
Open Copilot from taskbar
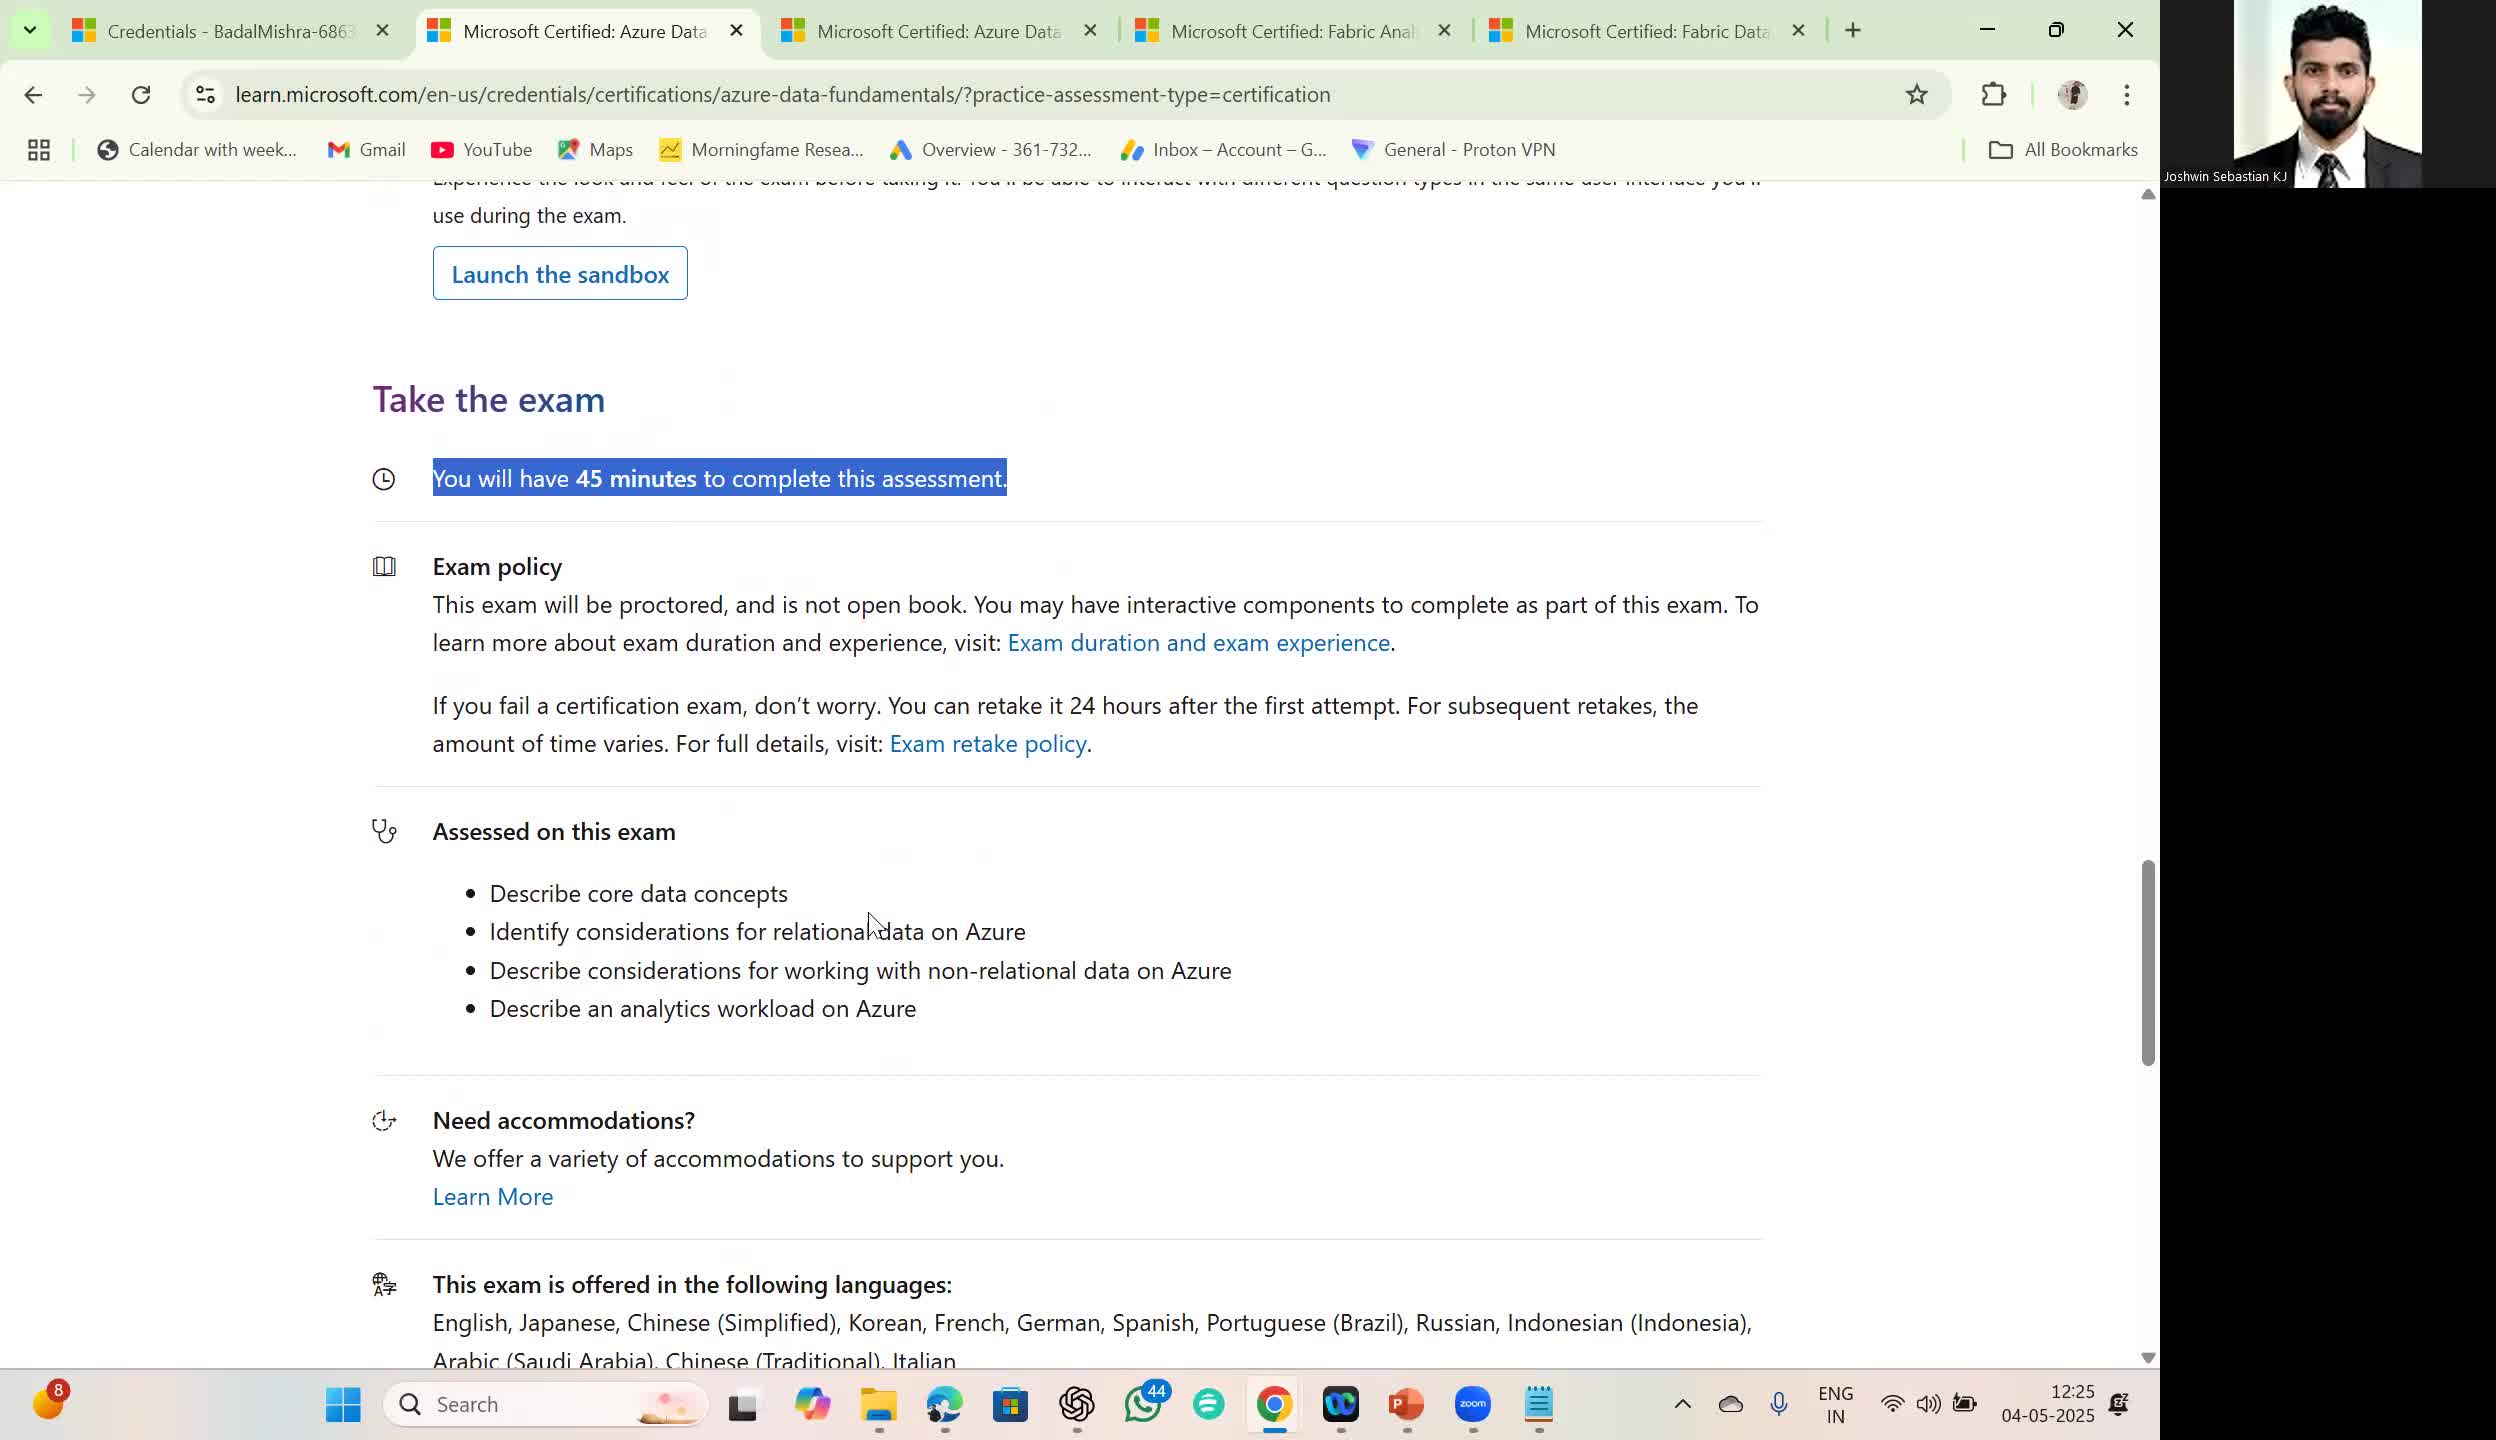(812, 1405)
